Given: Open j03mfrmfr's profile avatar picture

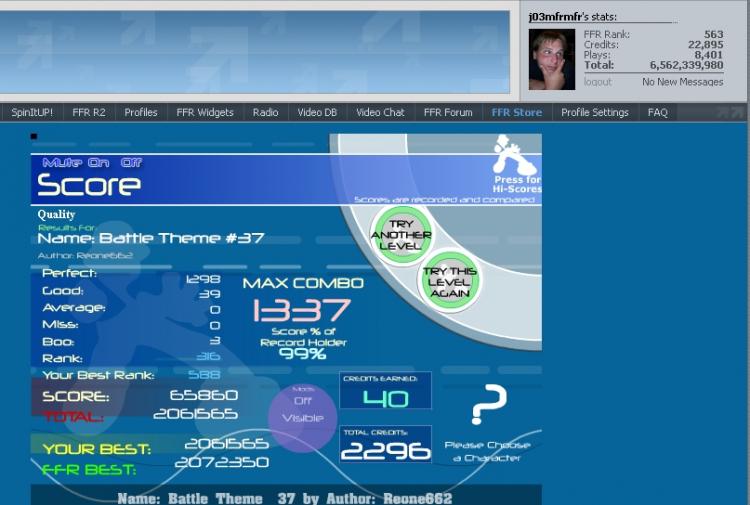Looking at the screenshot, I should click(551, 59).
